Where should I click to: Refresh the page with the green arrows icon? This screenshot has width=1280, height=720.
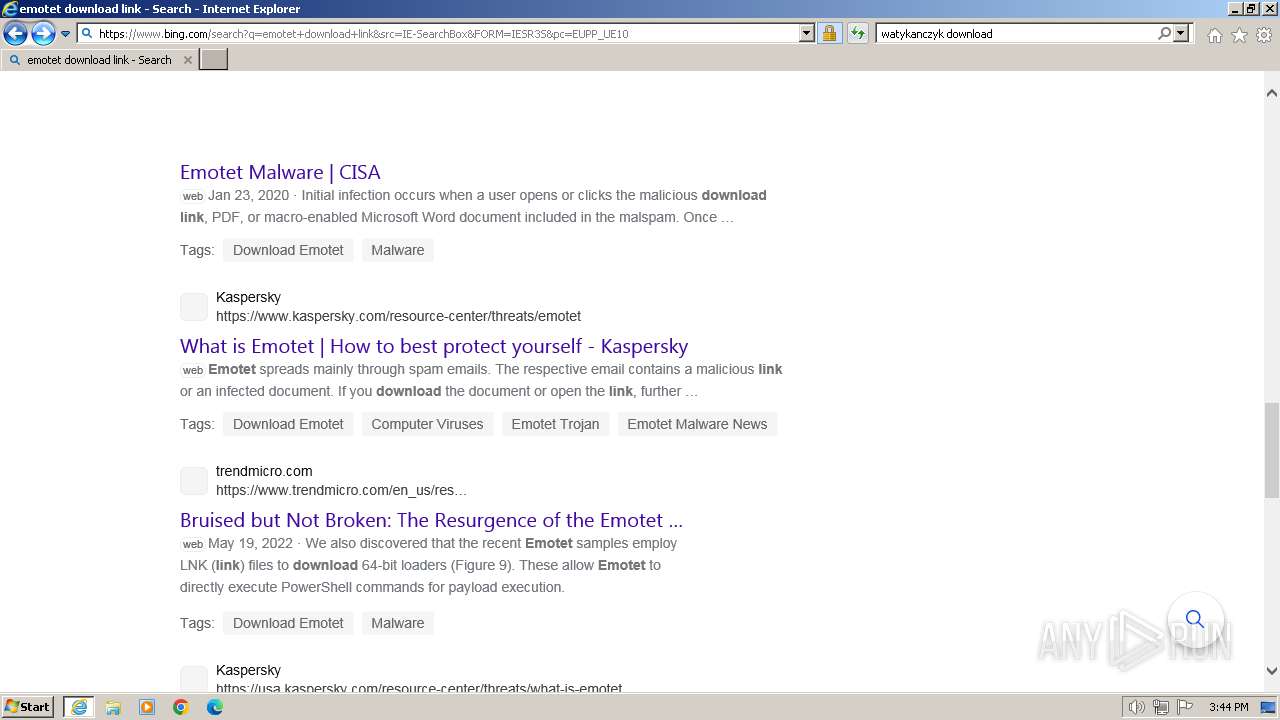858,34
